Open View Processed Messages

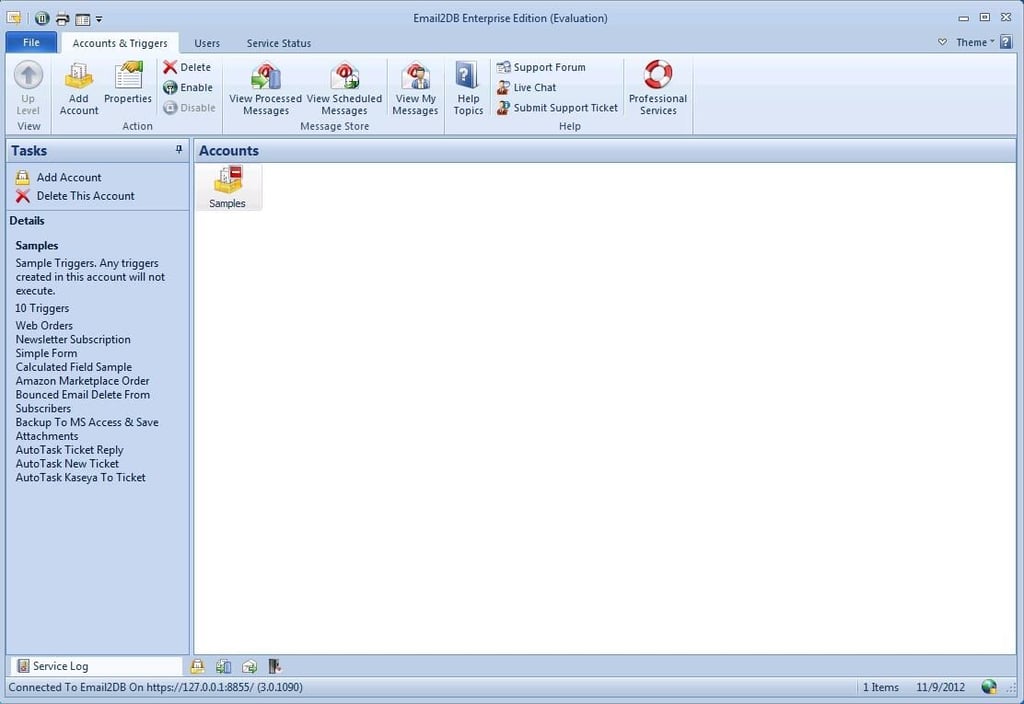click(x=265, y=88)
